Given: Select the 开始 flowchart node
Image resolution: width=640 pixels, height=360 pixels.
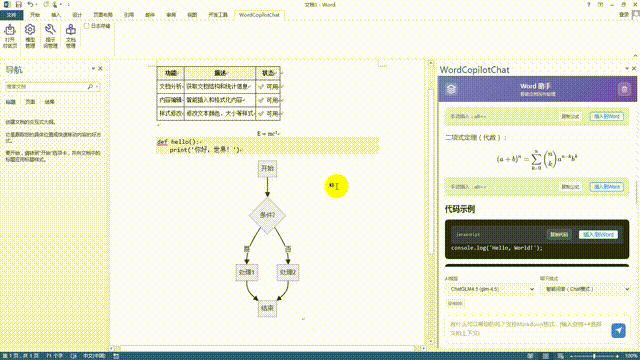Looking at the screenshot, I should coord(267,169).
